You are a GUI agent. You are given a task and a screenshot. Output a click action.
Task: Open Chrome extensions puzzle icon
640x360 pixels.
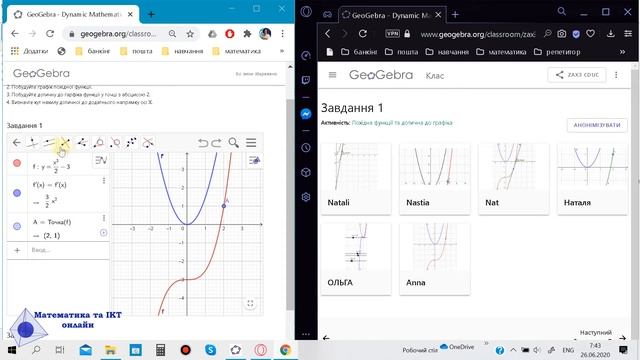247,34
